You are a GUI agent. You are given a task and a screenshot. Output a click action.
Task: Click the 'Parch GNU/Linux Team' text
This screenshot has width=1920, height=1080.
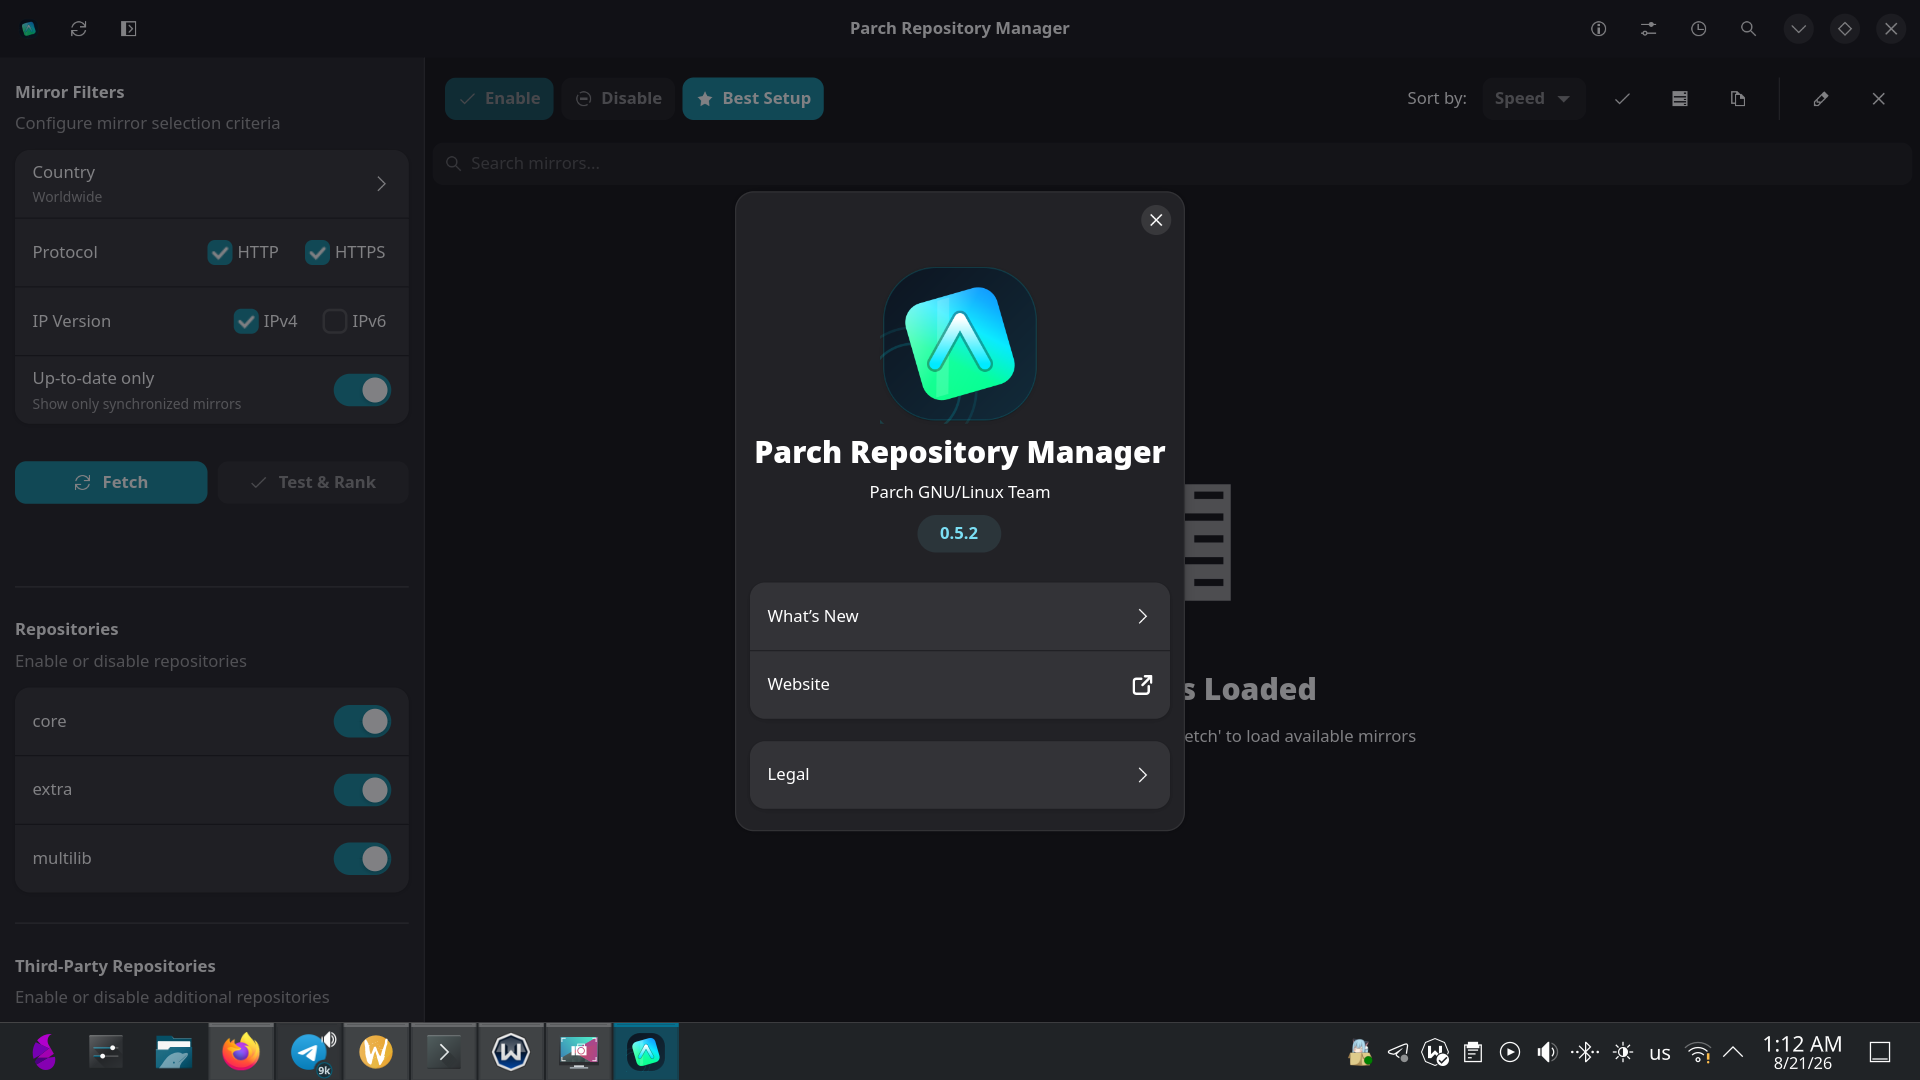(x=960, y=492)
